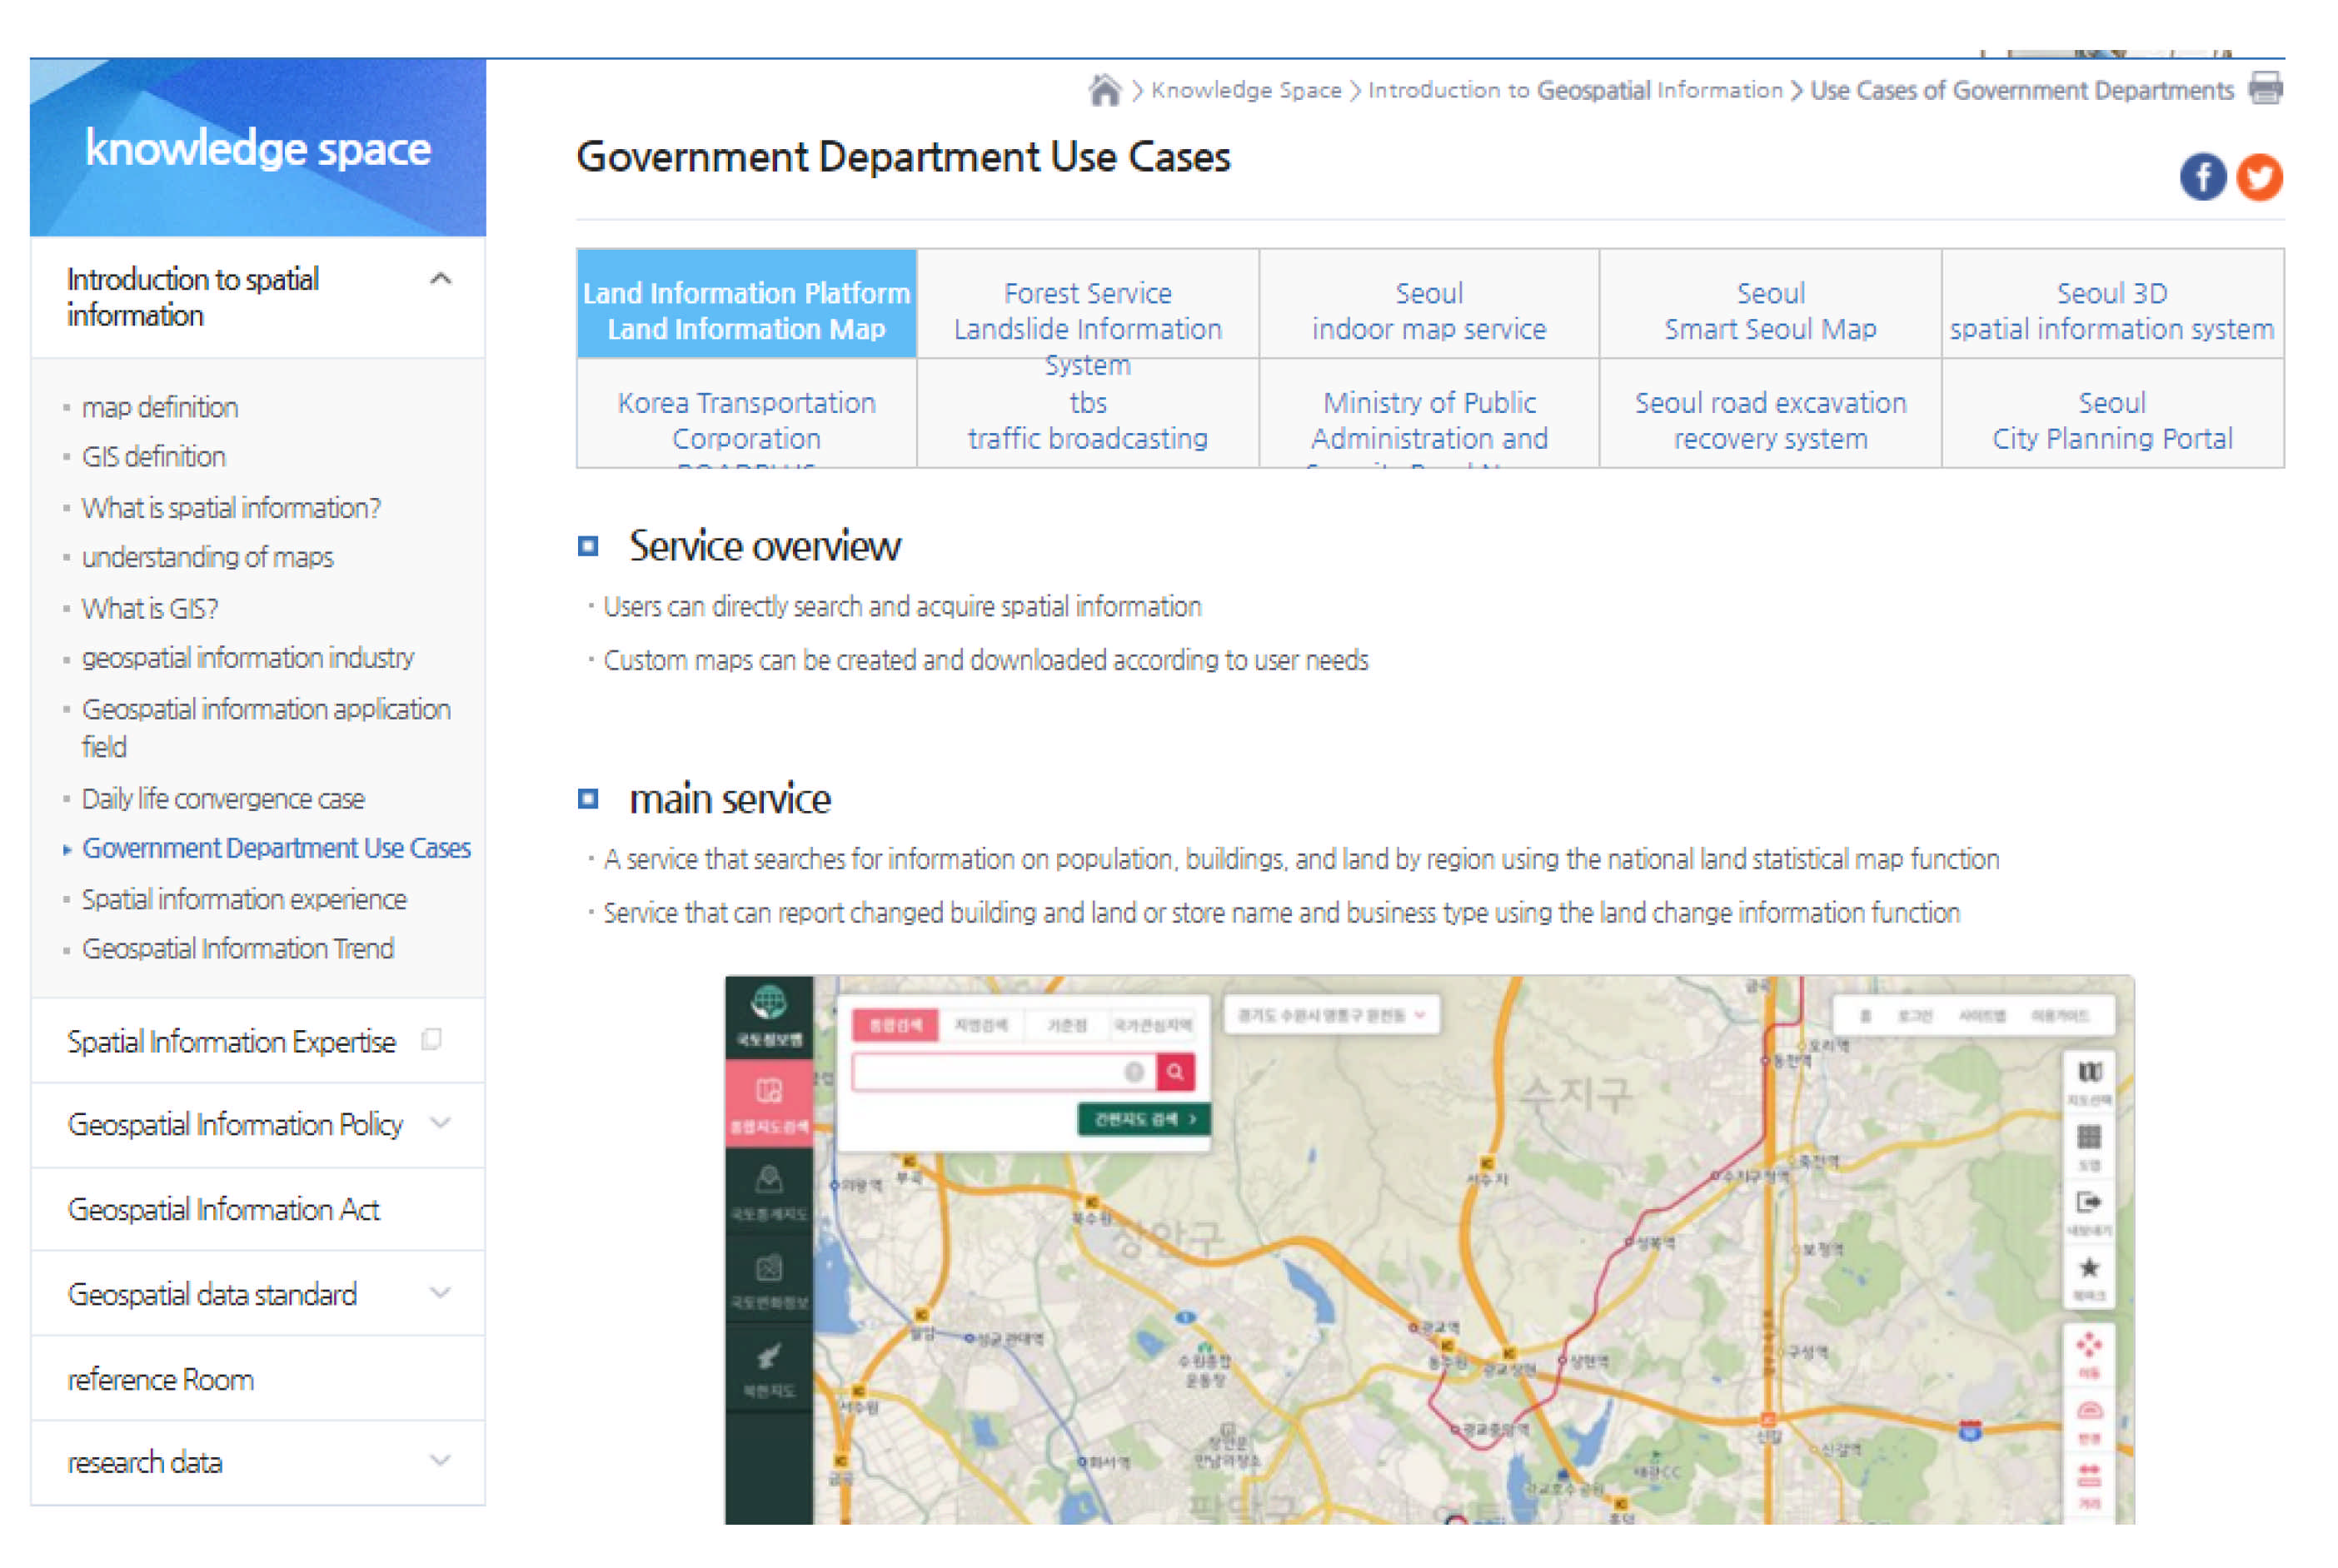Click the globe logo in map sidebar
This screenshot has width=2338, height=1568.
point(768,1002)
